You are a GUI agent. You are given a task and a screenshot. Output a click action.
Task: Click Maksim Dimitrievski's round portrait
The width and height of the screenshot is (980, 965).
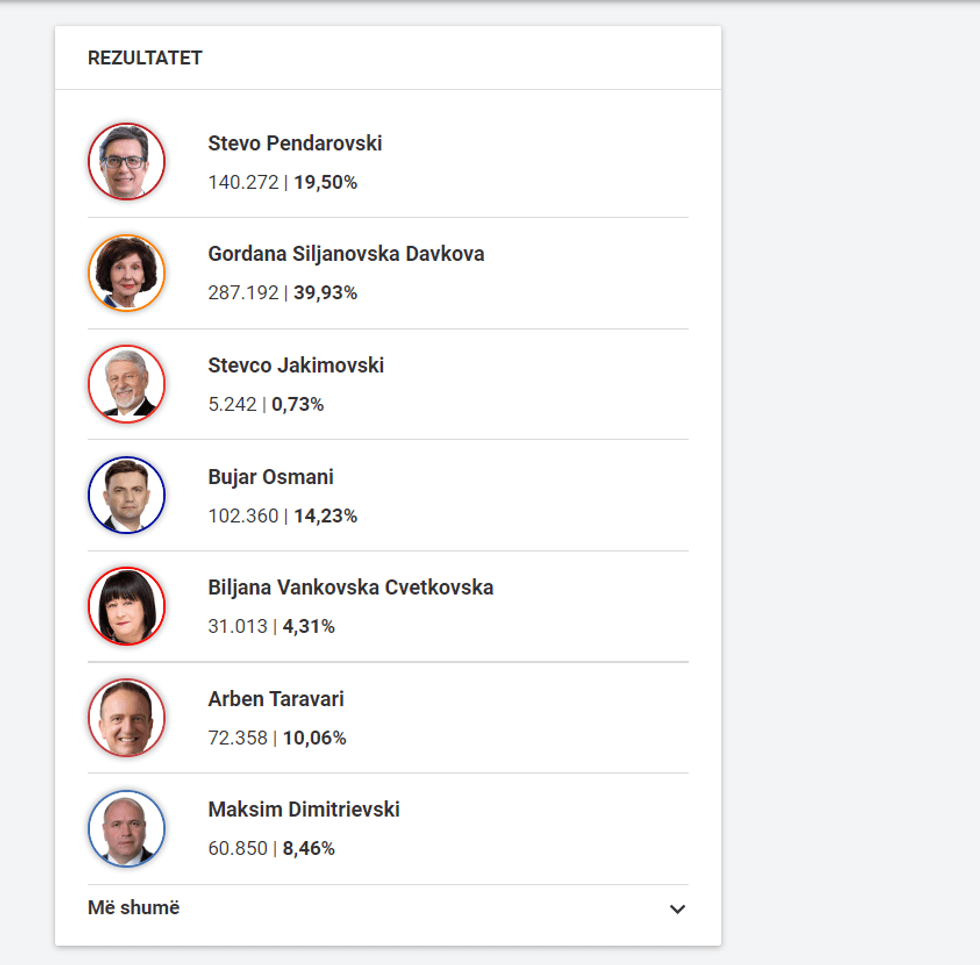126,828
